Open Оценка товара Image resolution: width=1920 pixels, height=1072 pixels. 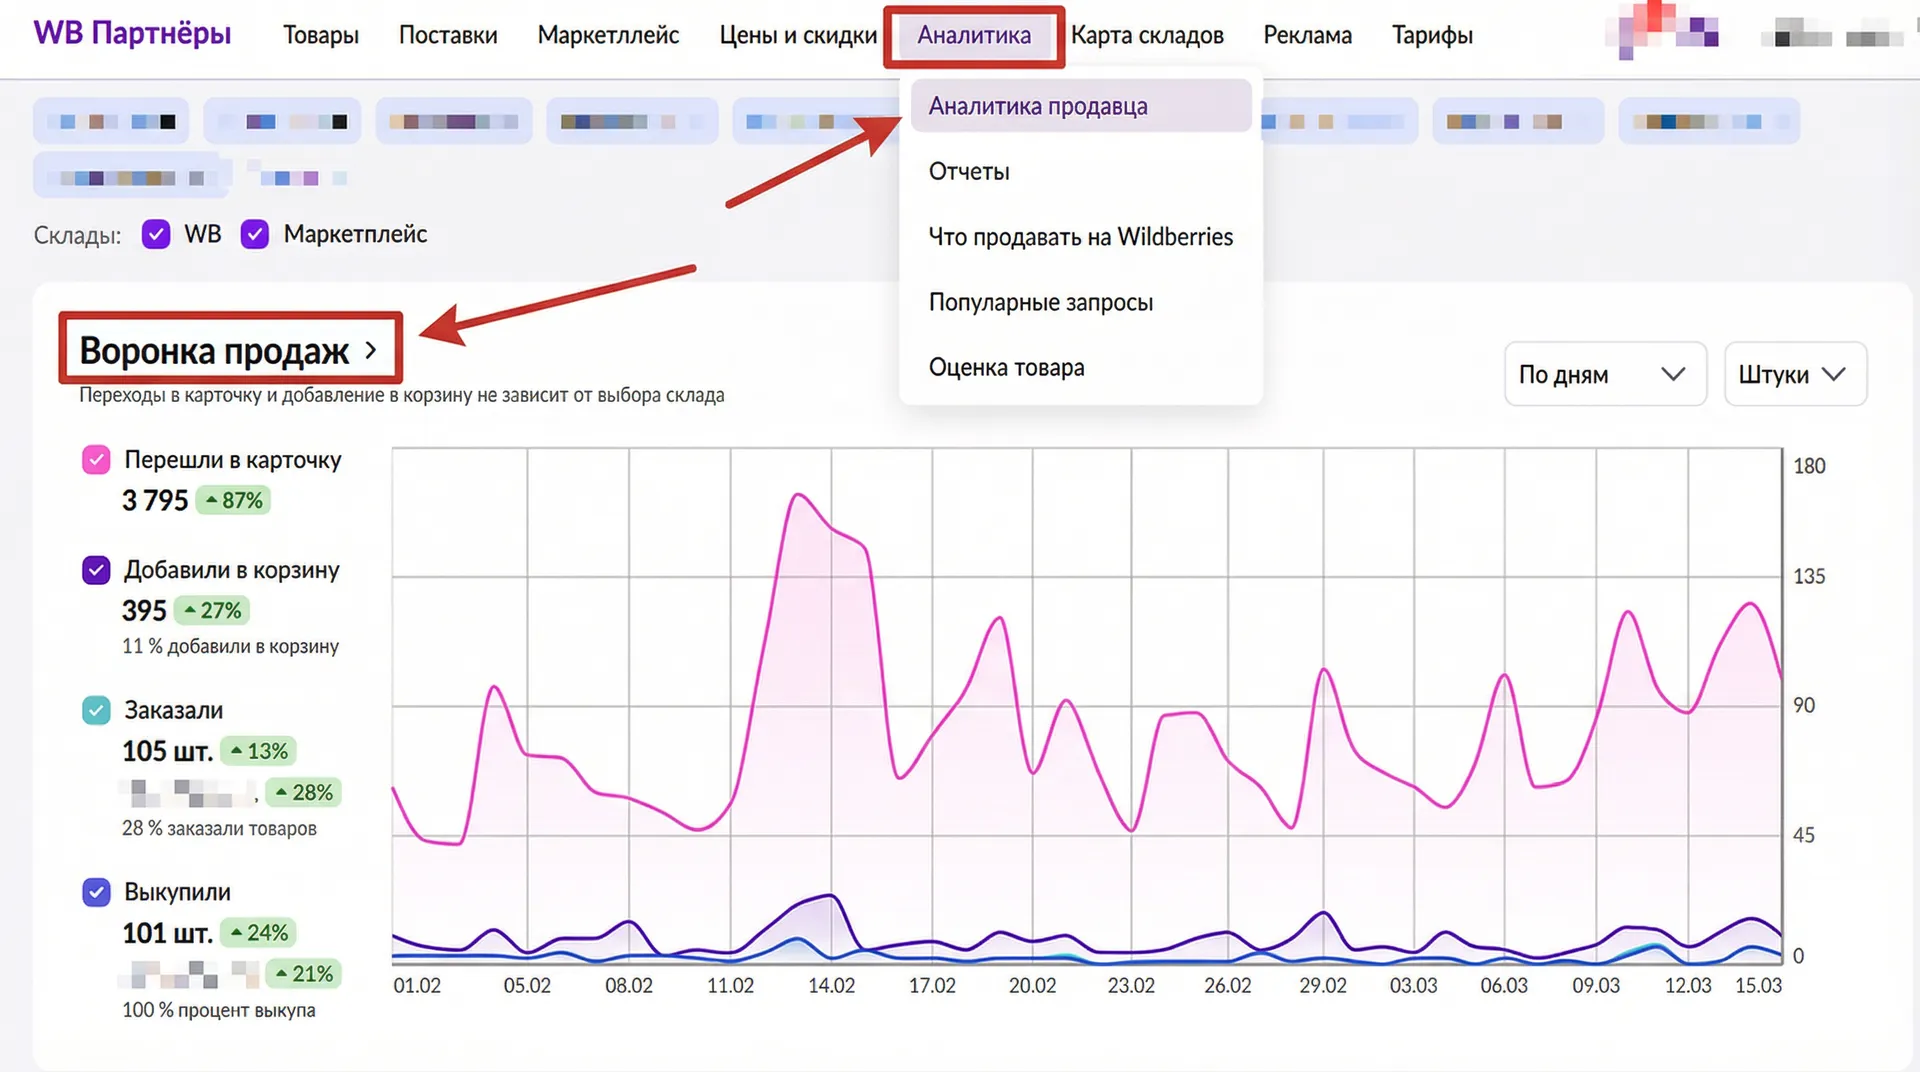1007,367
